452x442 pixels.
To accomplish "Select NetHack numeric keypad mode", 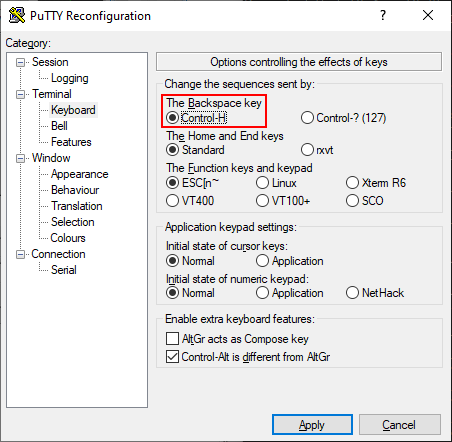I will click(375, 293).
